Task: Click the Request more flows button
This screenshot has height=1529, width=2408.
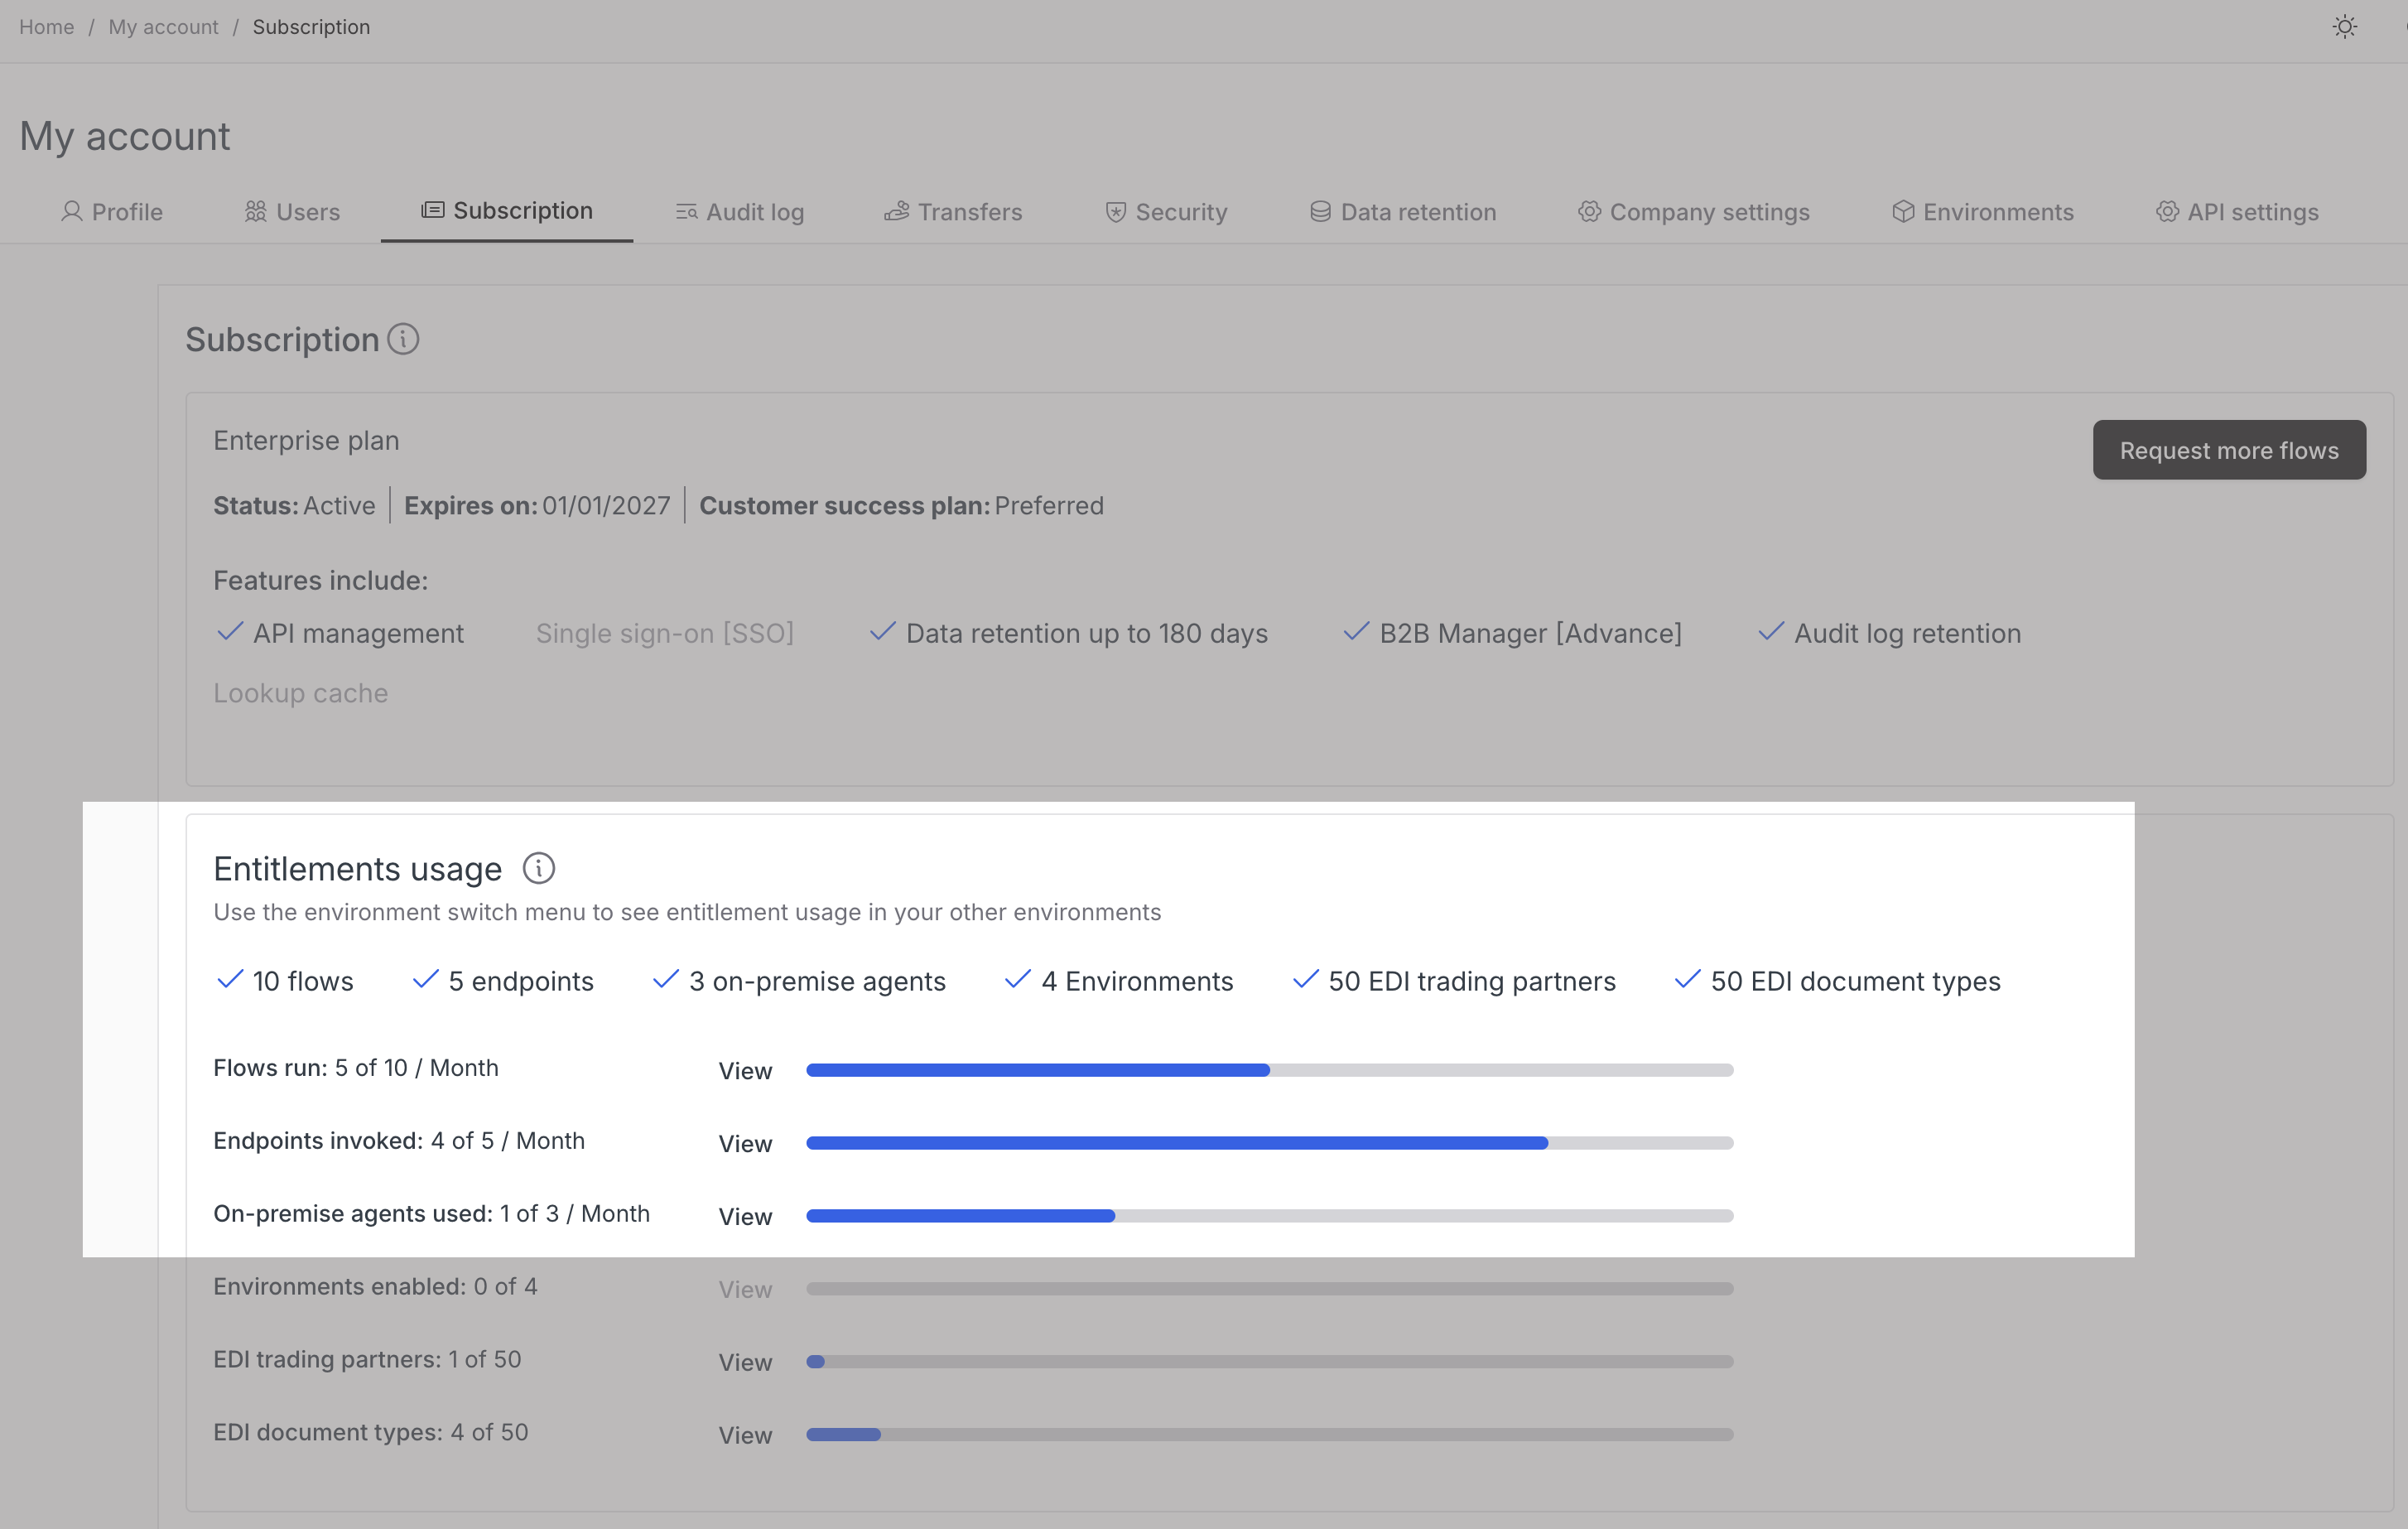Action: [2229, 450]
